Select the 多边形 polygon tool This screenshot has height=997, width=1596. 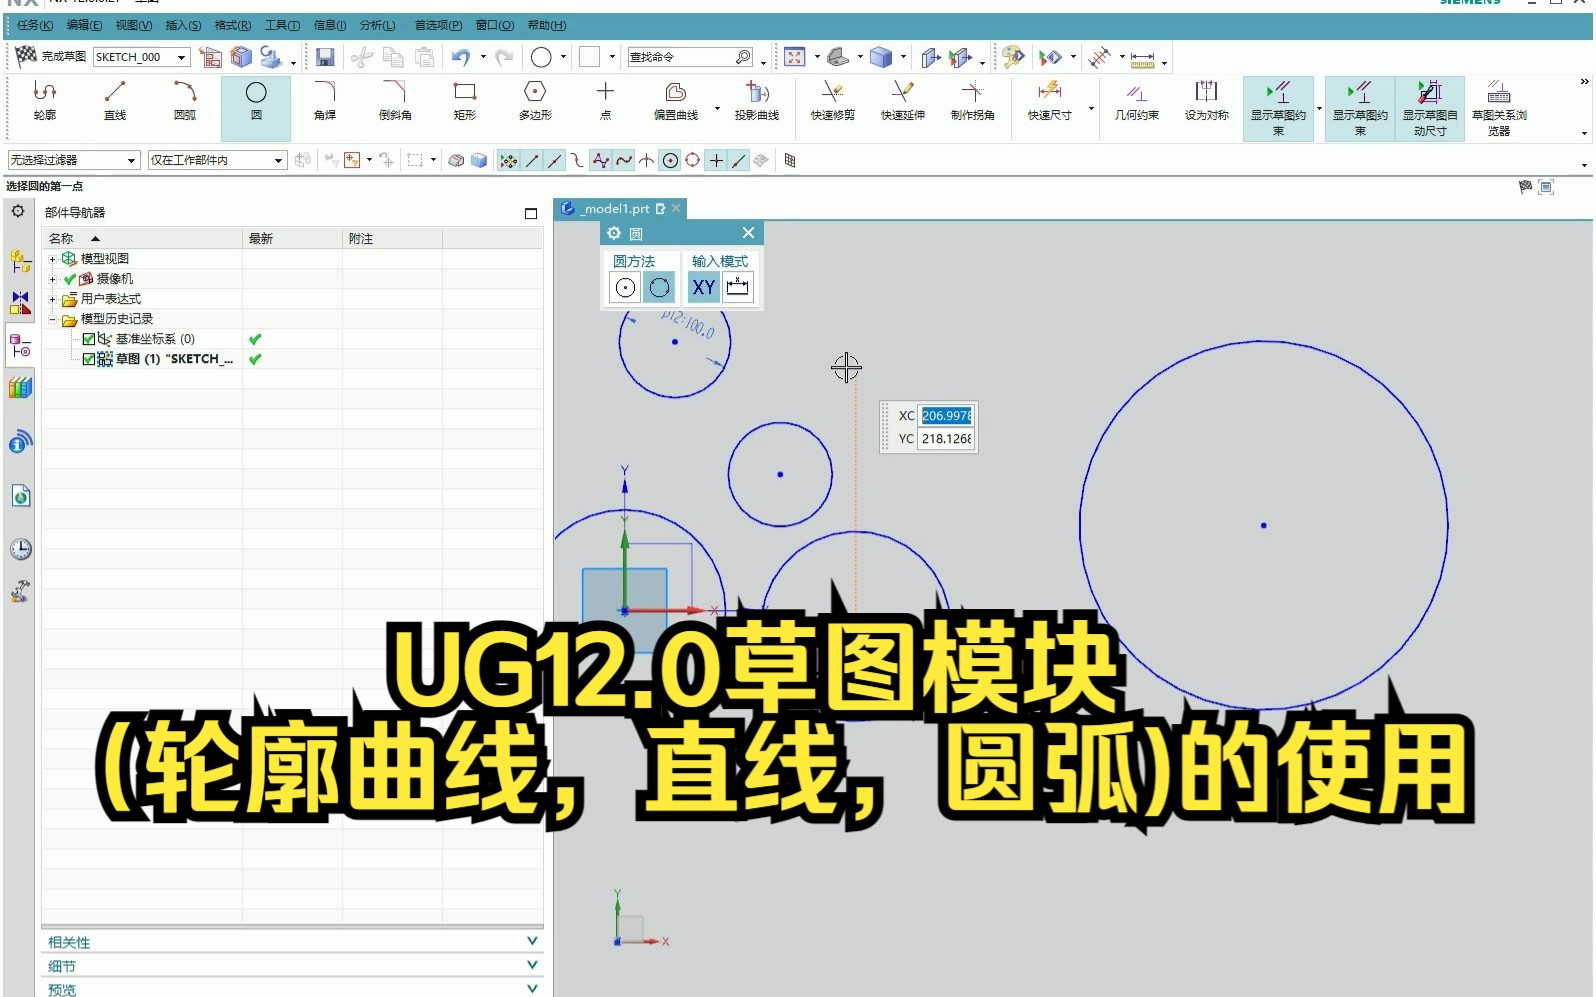(x=535, y=102)
